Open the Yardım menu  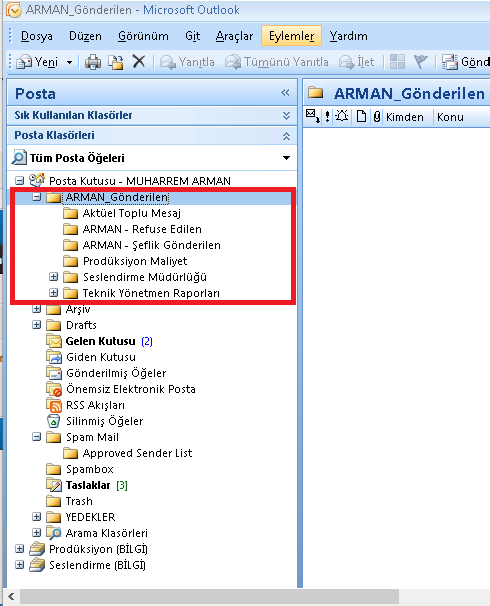click(x=349, y=36)
